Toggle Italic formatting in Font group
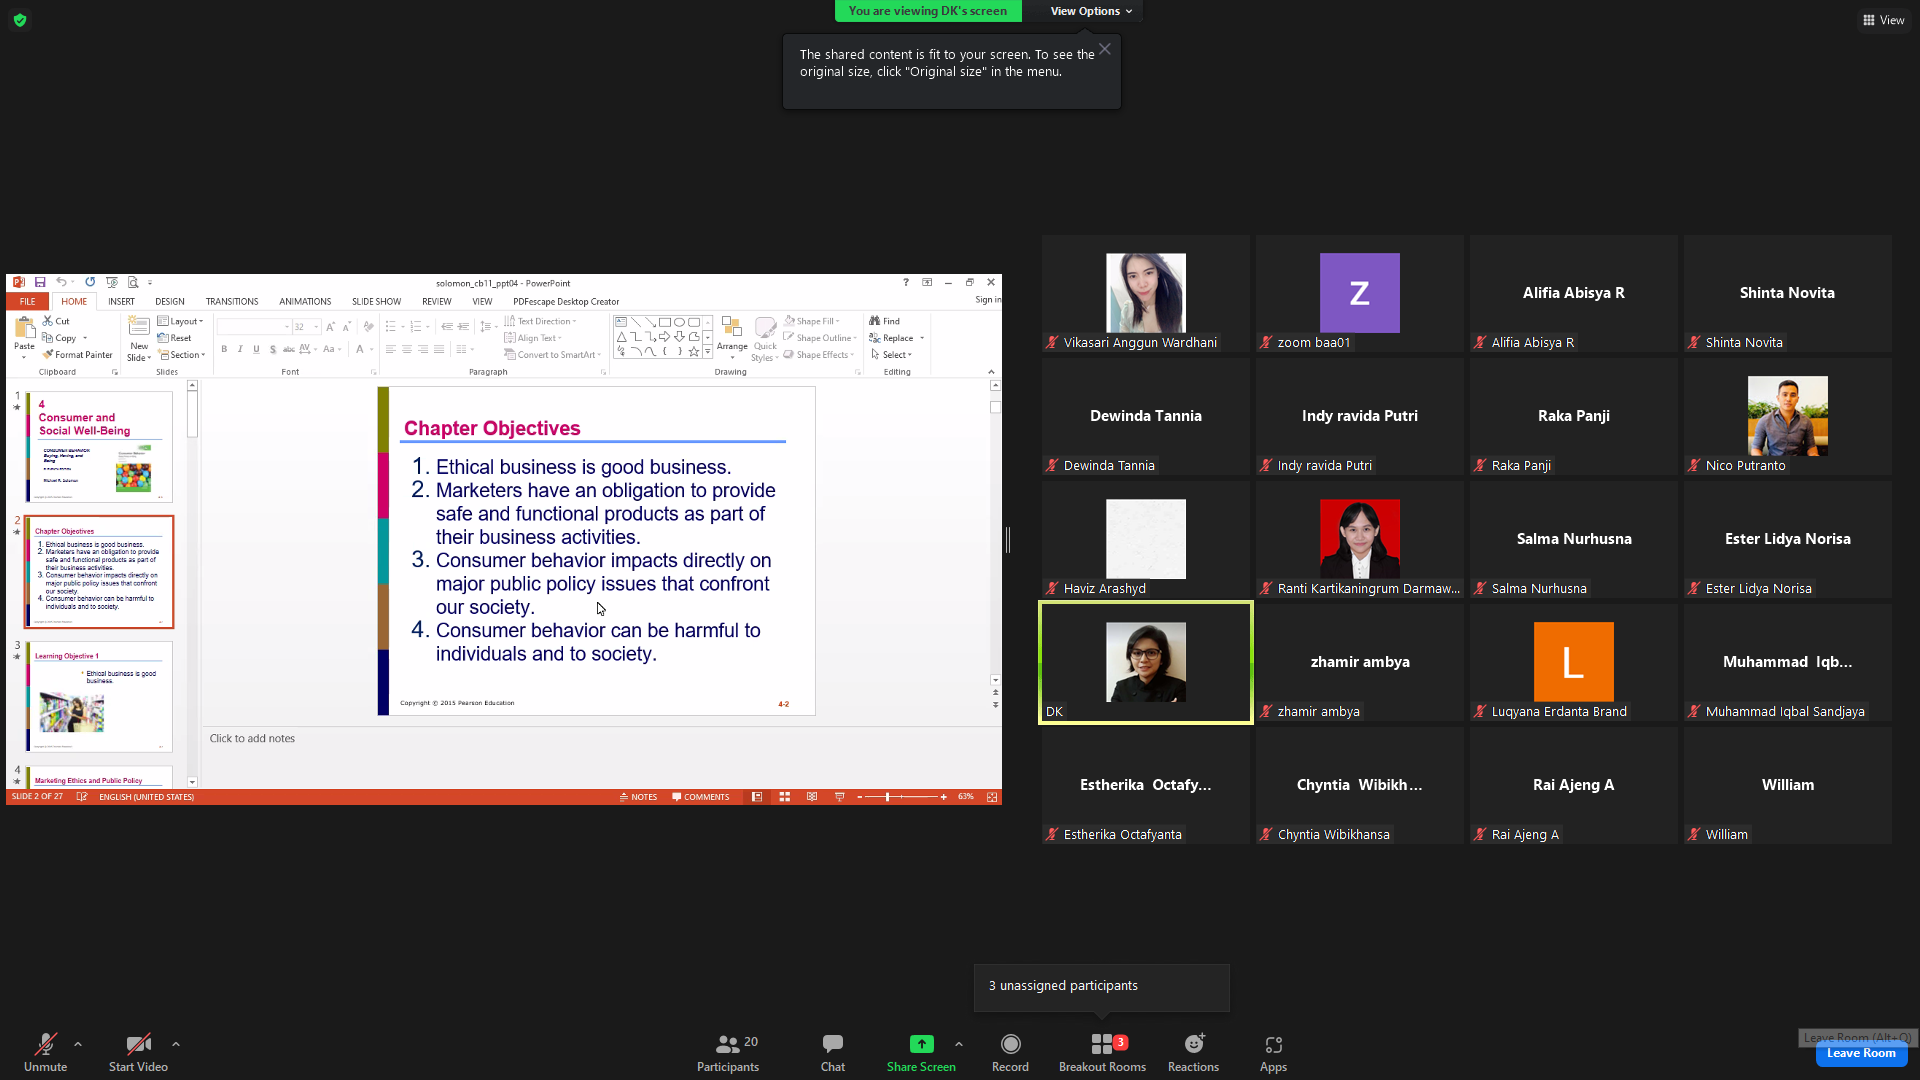Viewport: 1920px width, 1080px height. pyautogui.click(x=240, y=349)
